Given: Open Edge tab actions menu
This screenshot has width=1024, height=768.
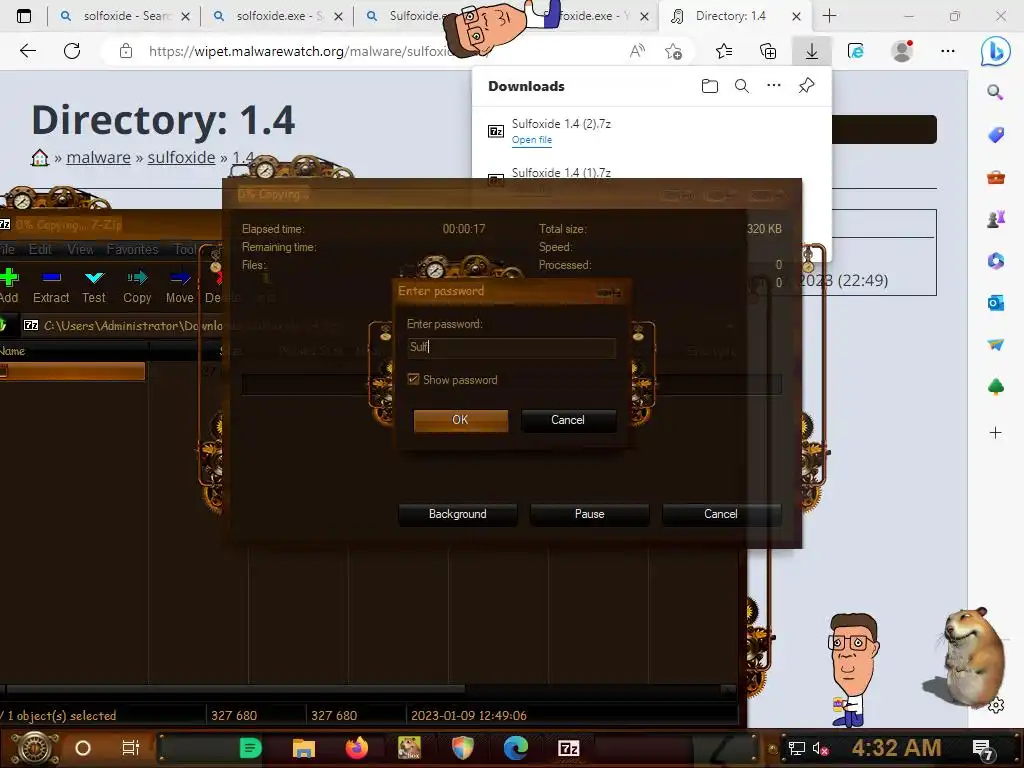Looking at the screenshot, I should coord(24,16).
